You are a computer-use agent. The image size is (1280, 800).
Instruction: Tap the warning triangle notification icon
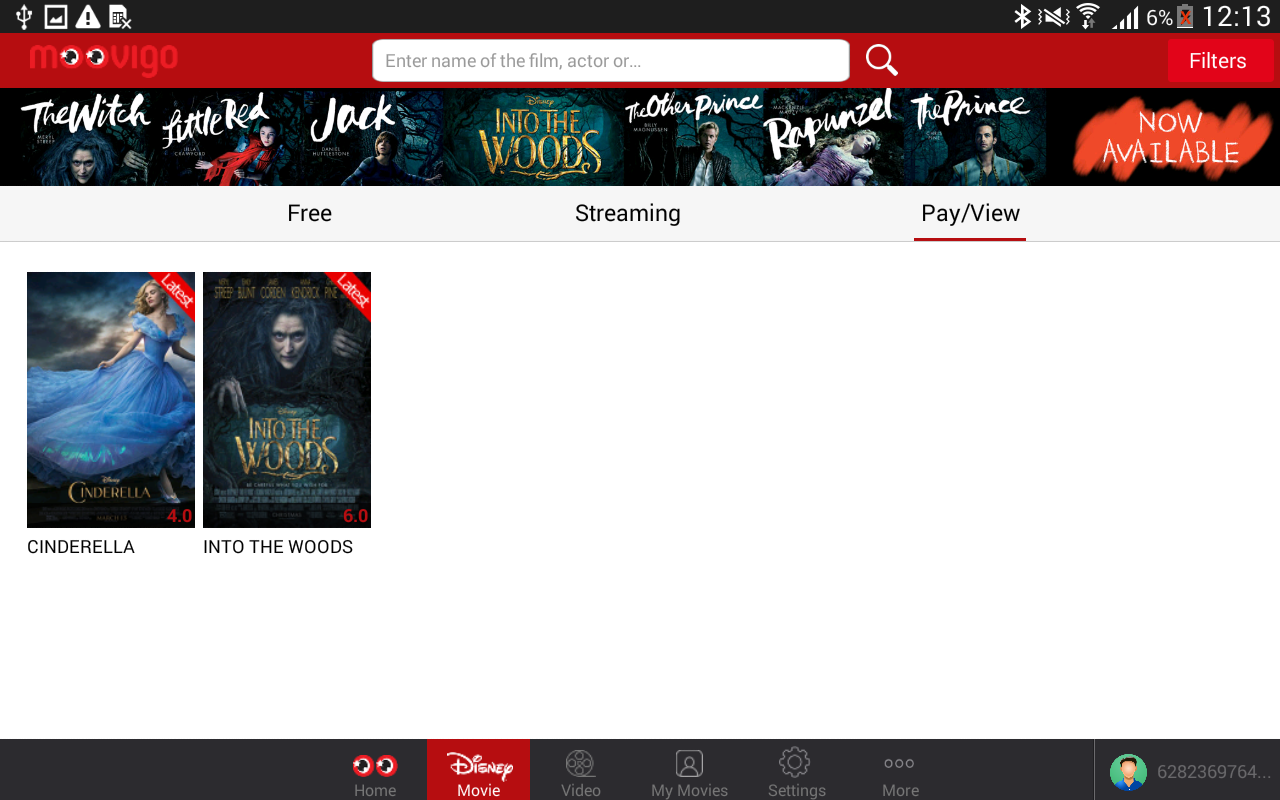[88, 17]
